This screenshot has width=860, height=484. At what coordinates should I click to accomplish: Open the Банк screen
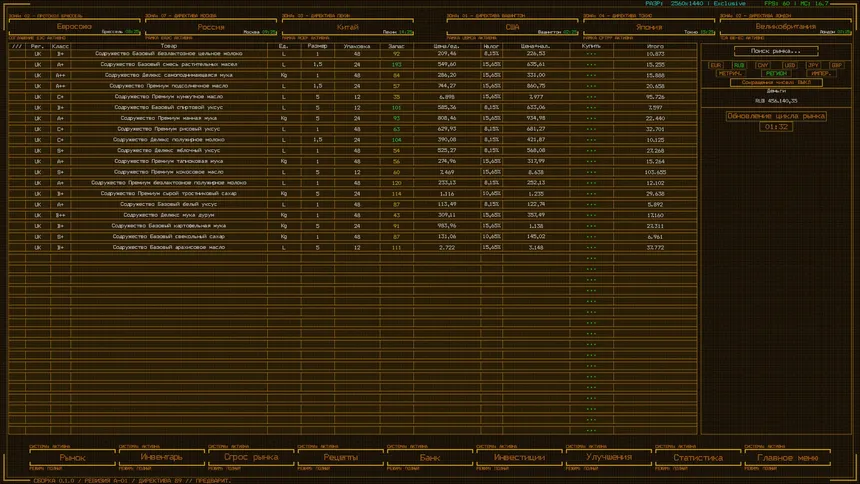coord(430,457)
